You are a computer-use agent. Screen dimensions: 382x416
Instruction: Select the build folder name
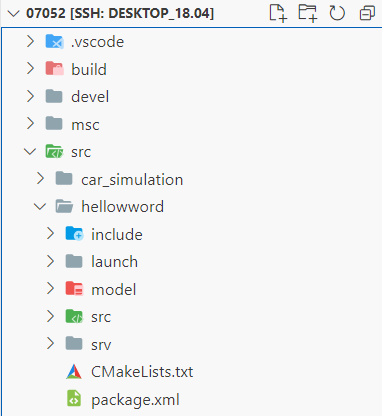point(89,69)
